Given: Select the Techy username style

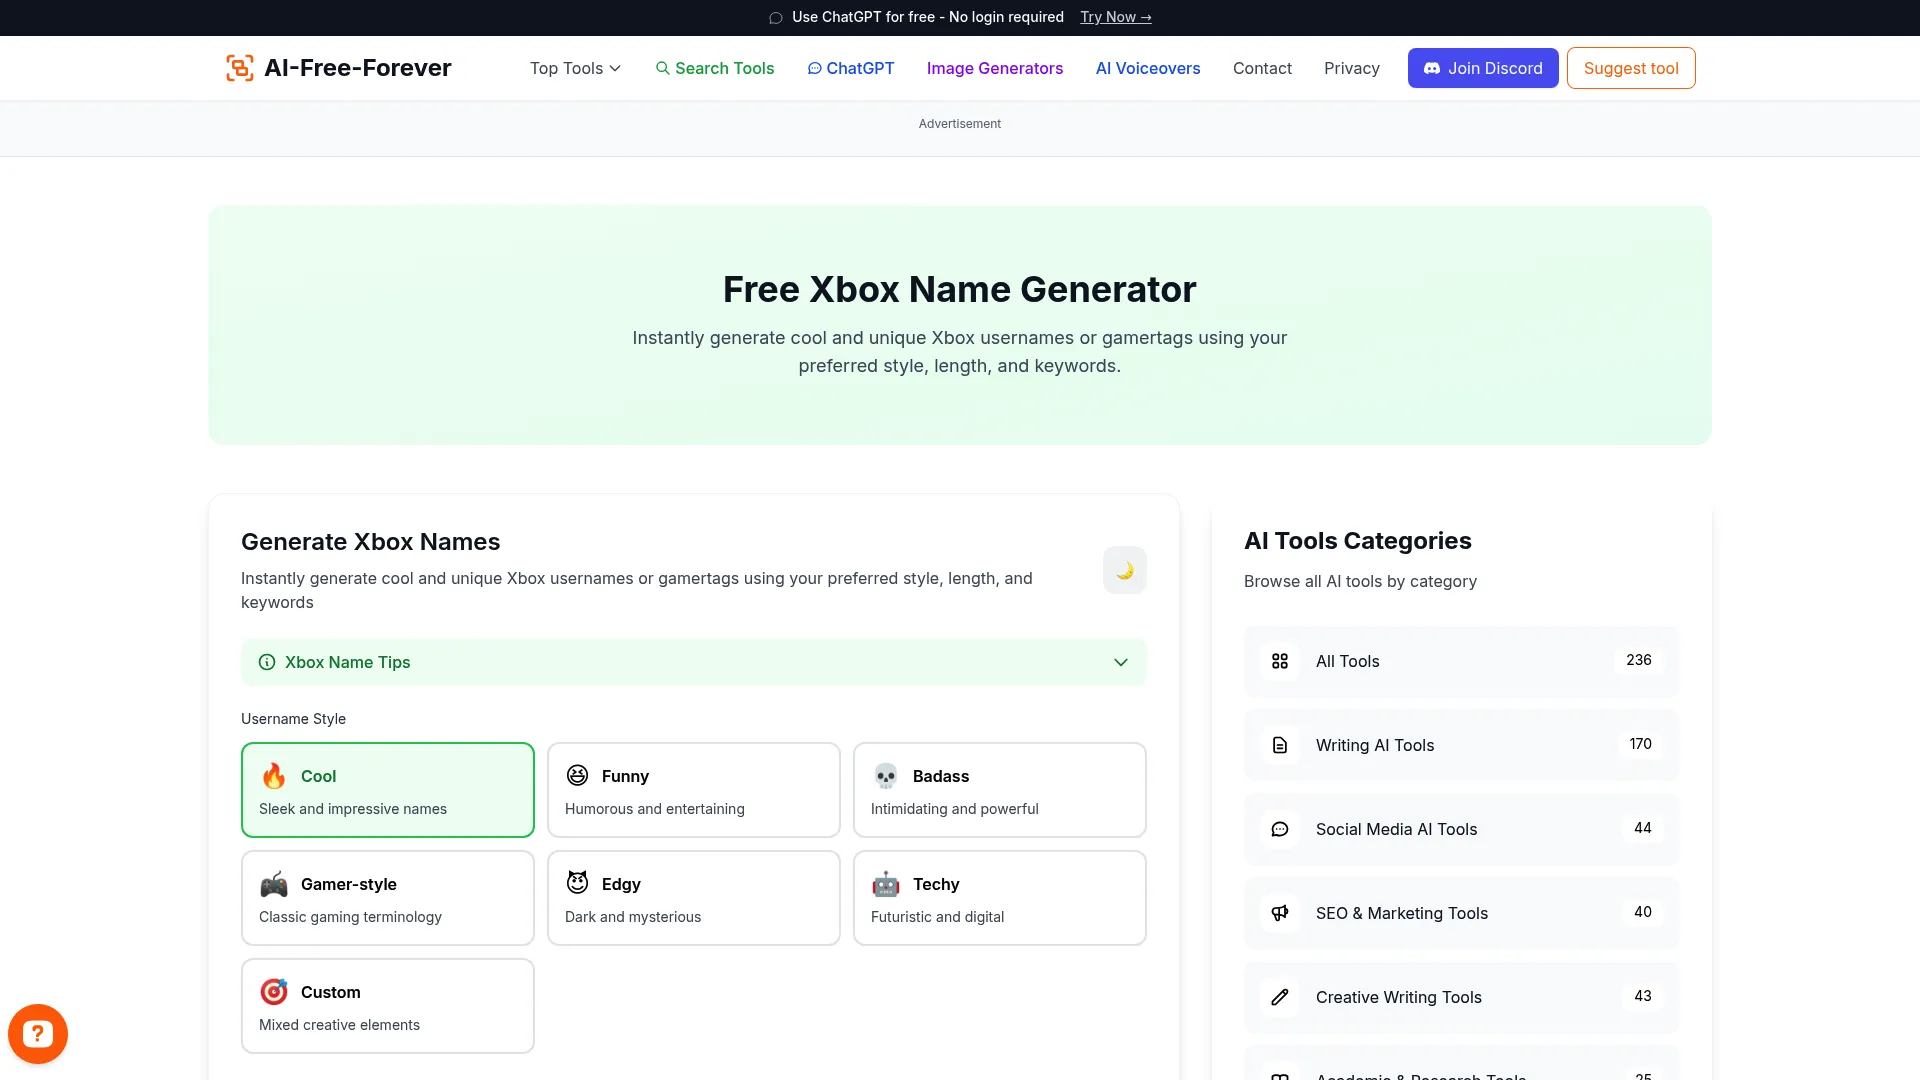Looking at the screenshot, I should [x=999, y=897].
